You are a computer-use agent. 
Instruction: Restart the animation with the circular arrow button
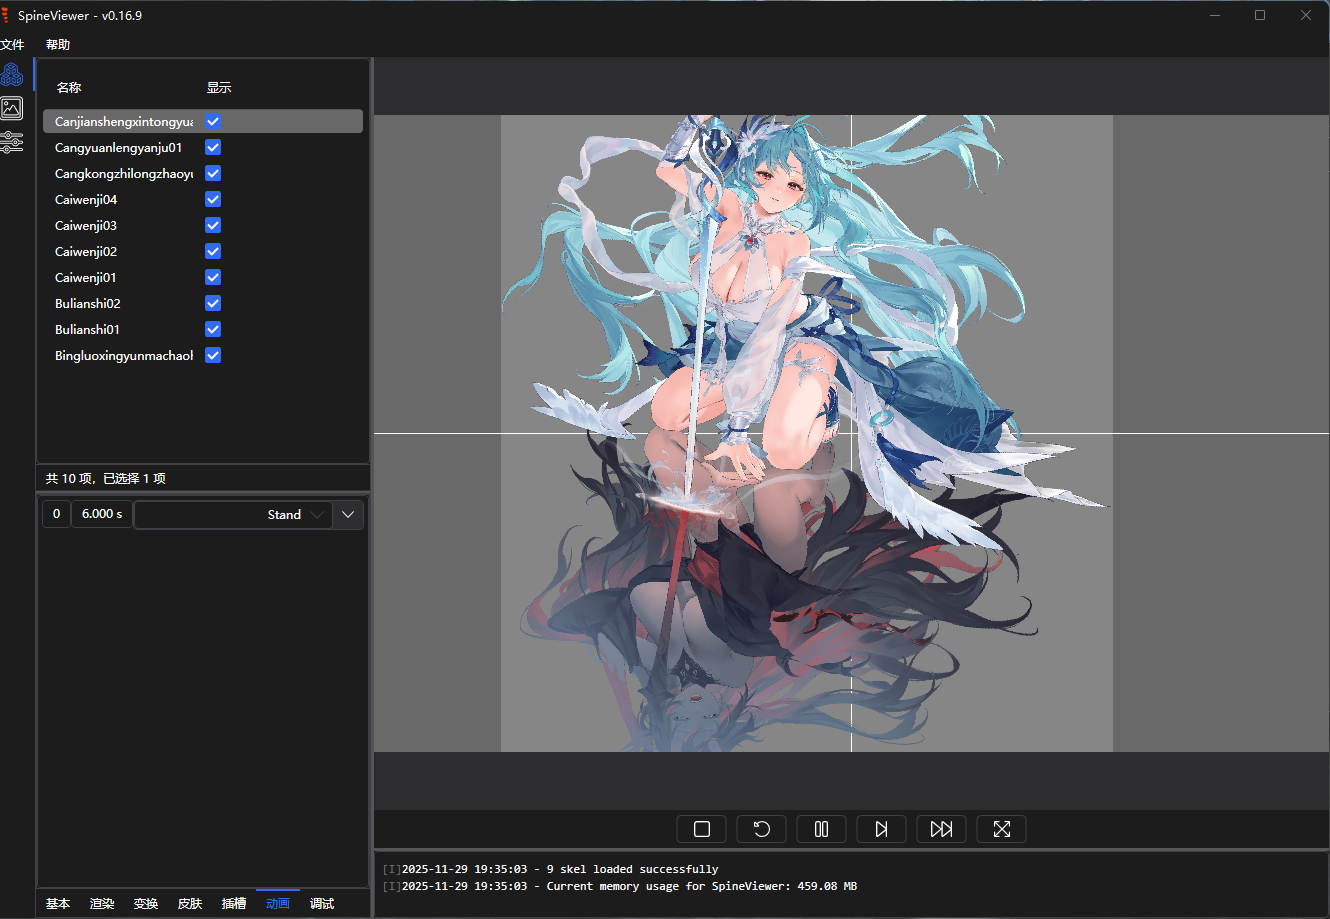point(762,829)
